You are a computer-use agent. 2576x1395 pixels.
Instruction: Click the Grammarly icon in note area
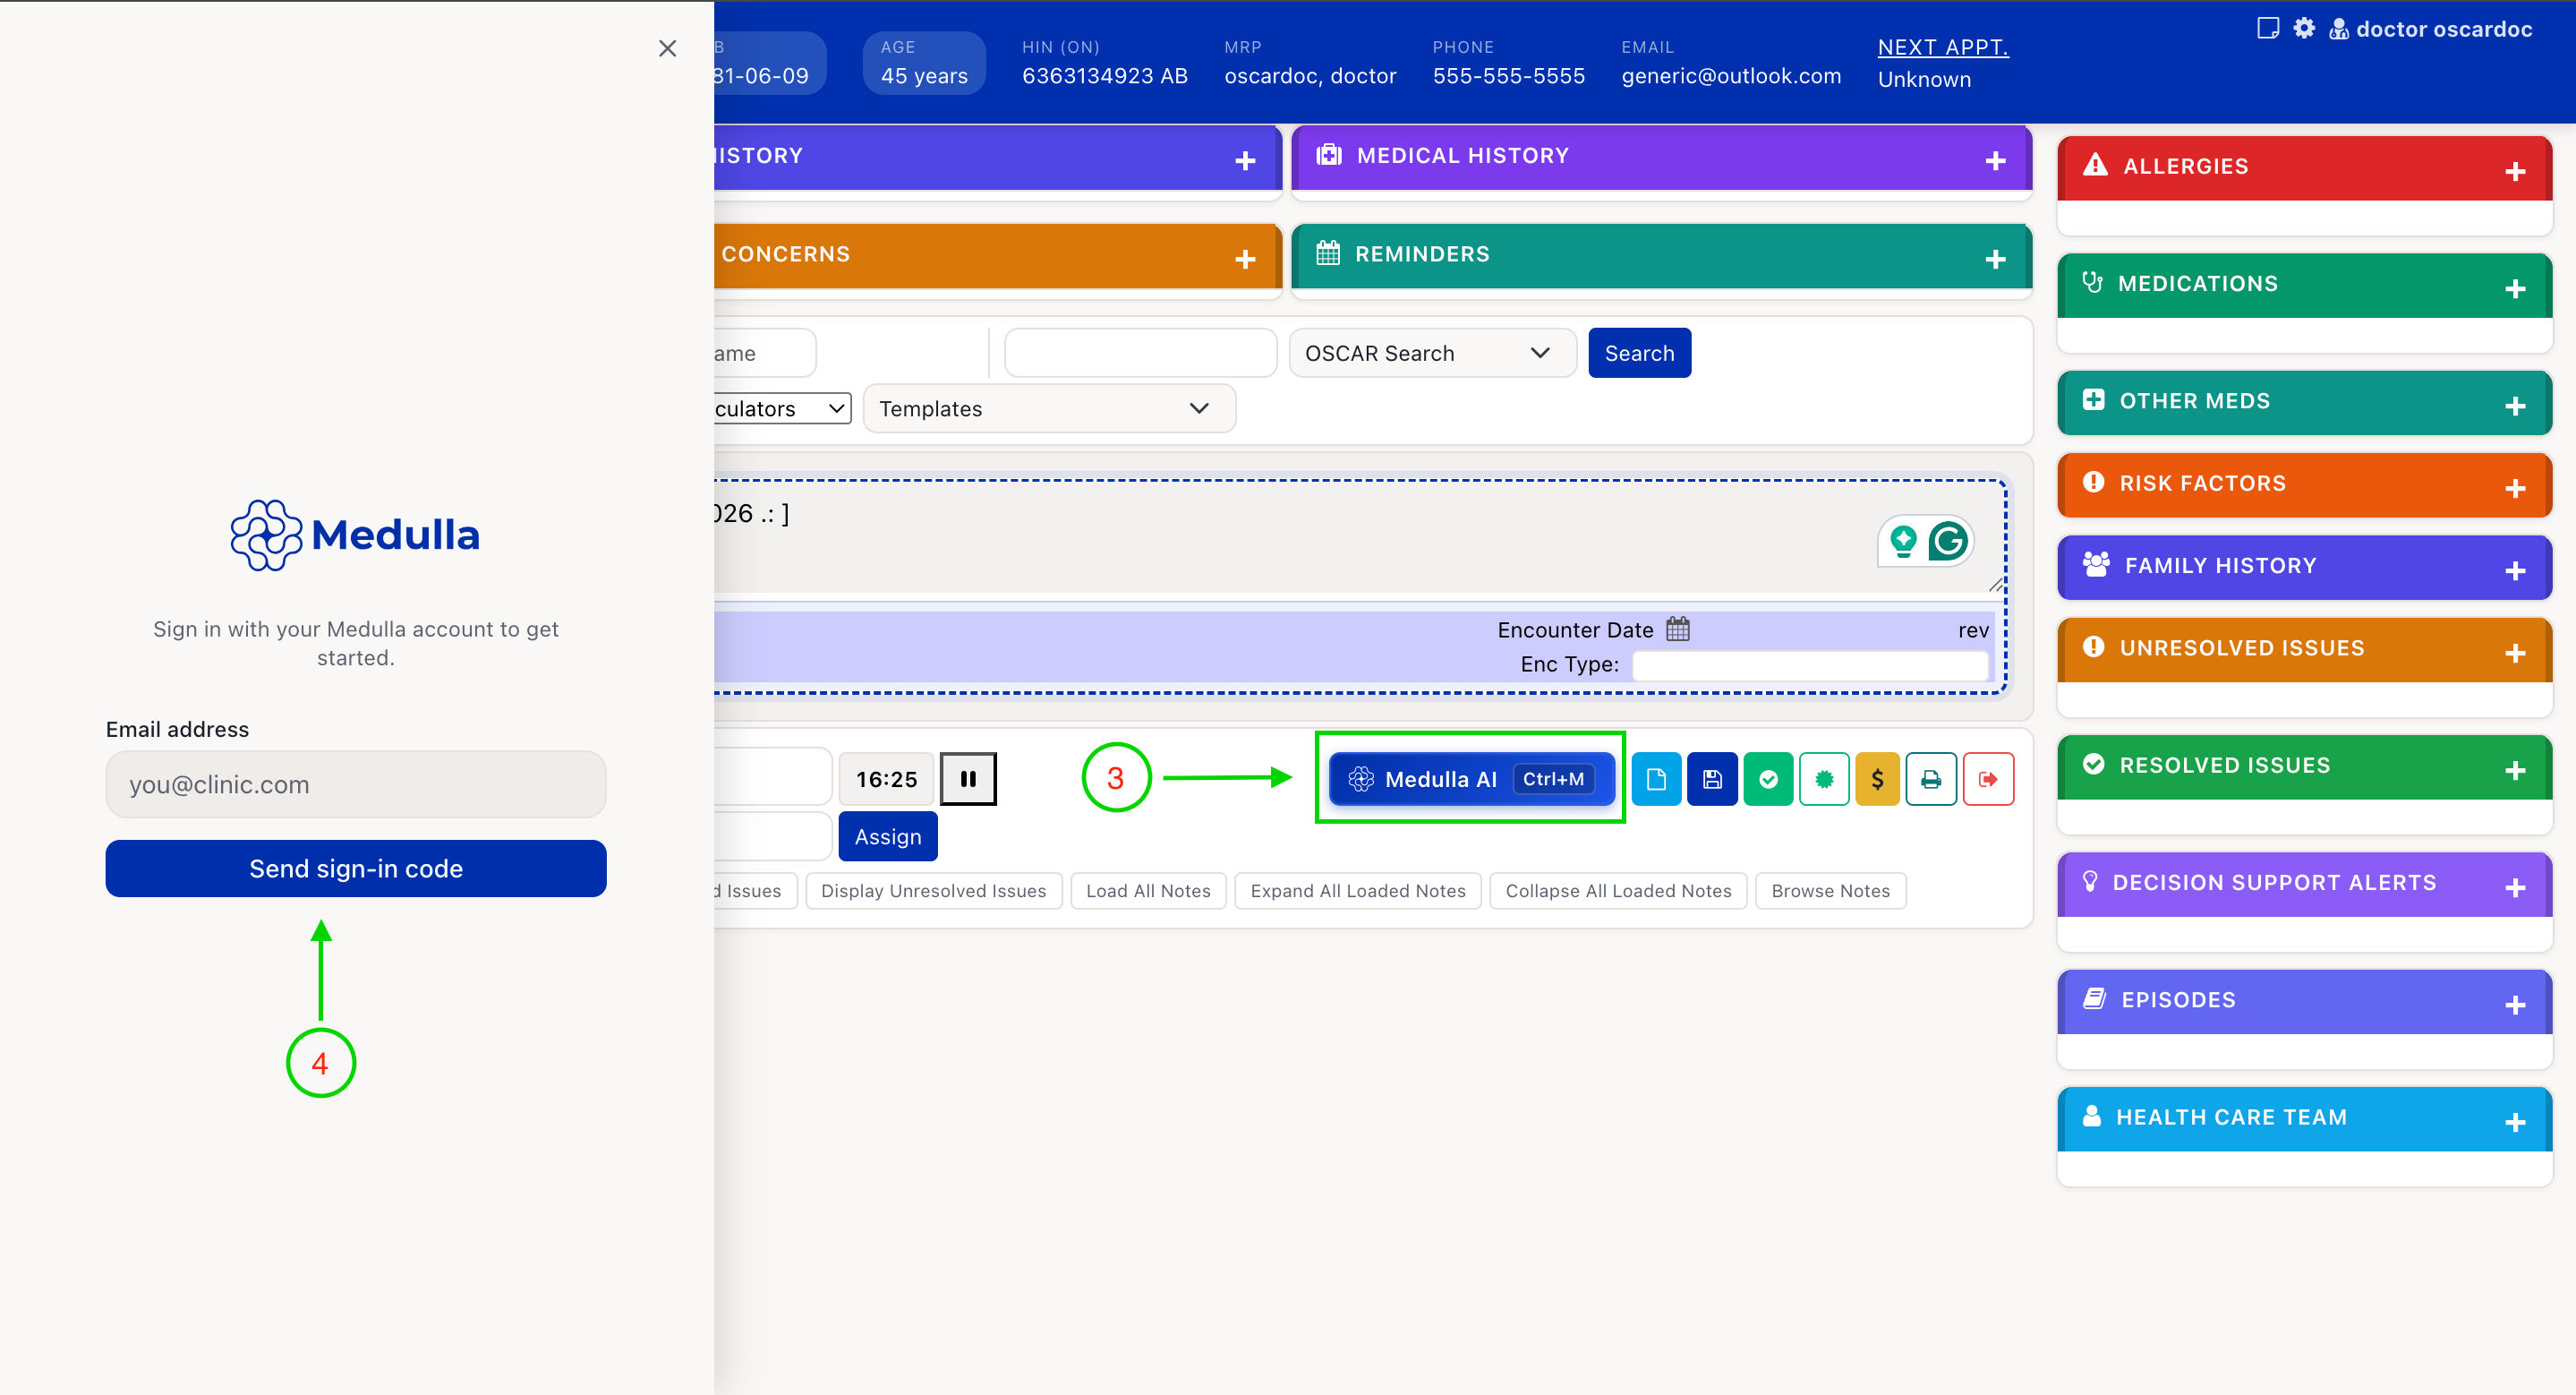1948,541
